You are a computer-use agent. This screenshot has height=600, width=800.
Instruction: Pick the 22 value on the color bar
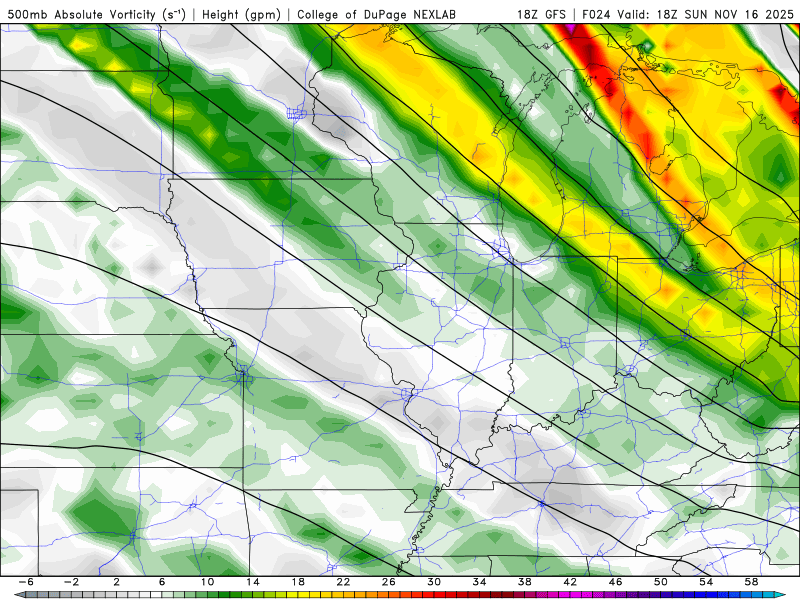coord(343,582)
